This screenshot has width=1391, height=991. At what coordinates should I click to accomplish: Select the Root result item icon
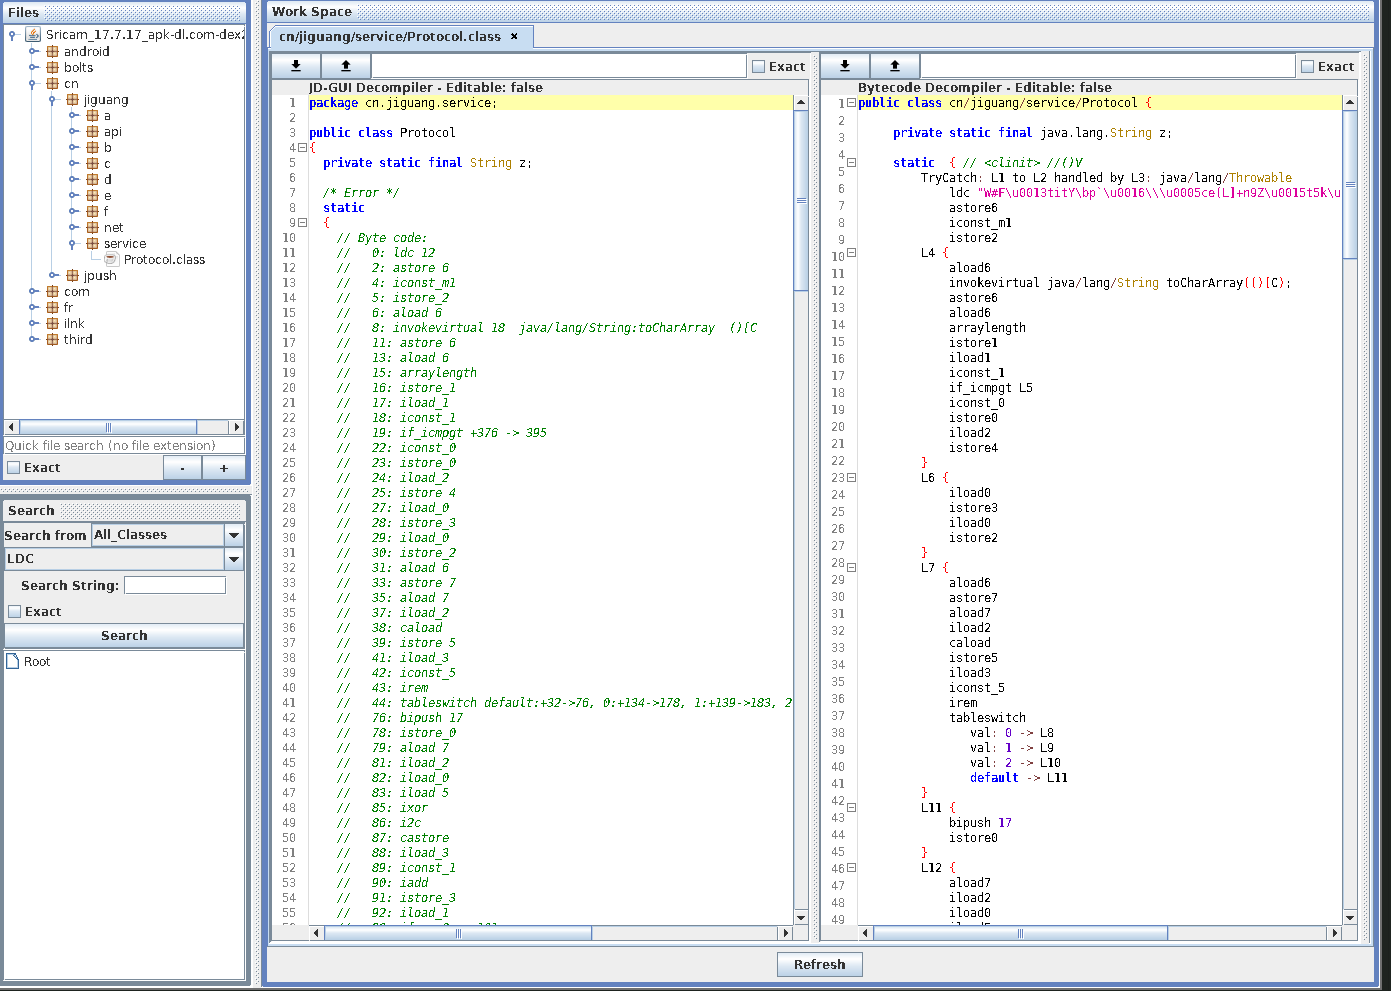(13, 662)
